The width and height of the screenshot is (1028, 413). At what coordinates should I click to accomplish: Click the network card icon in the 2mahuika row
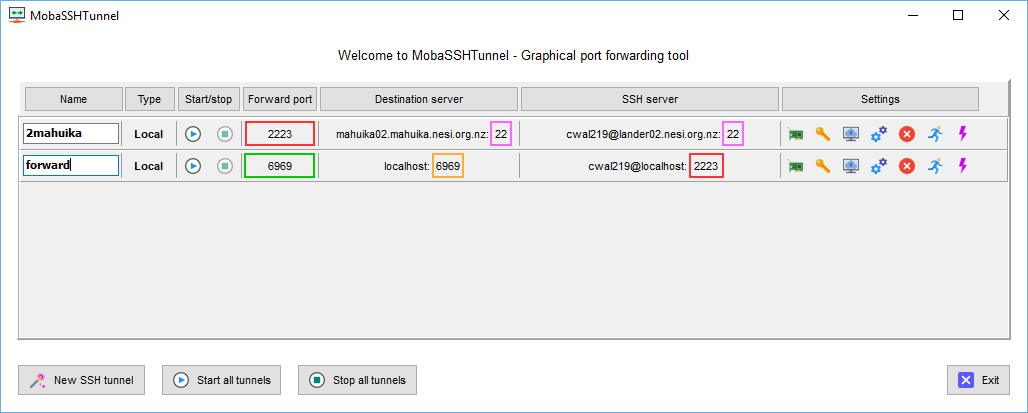(x=795, y=134)
